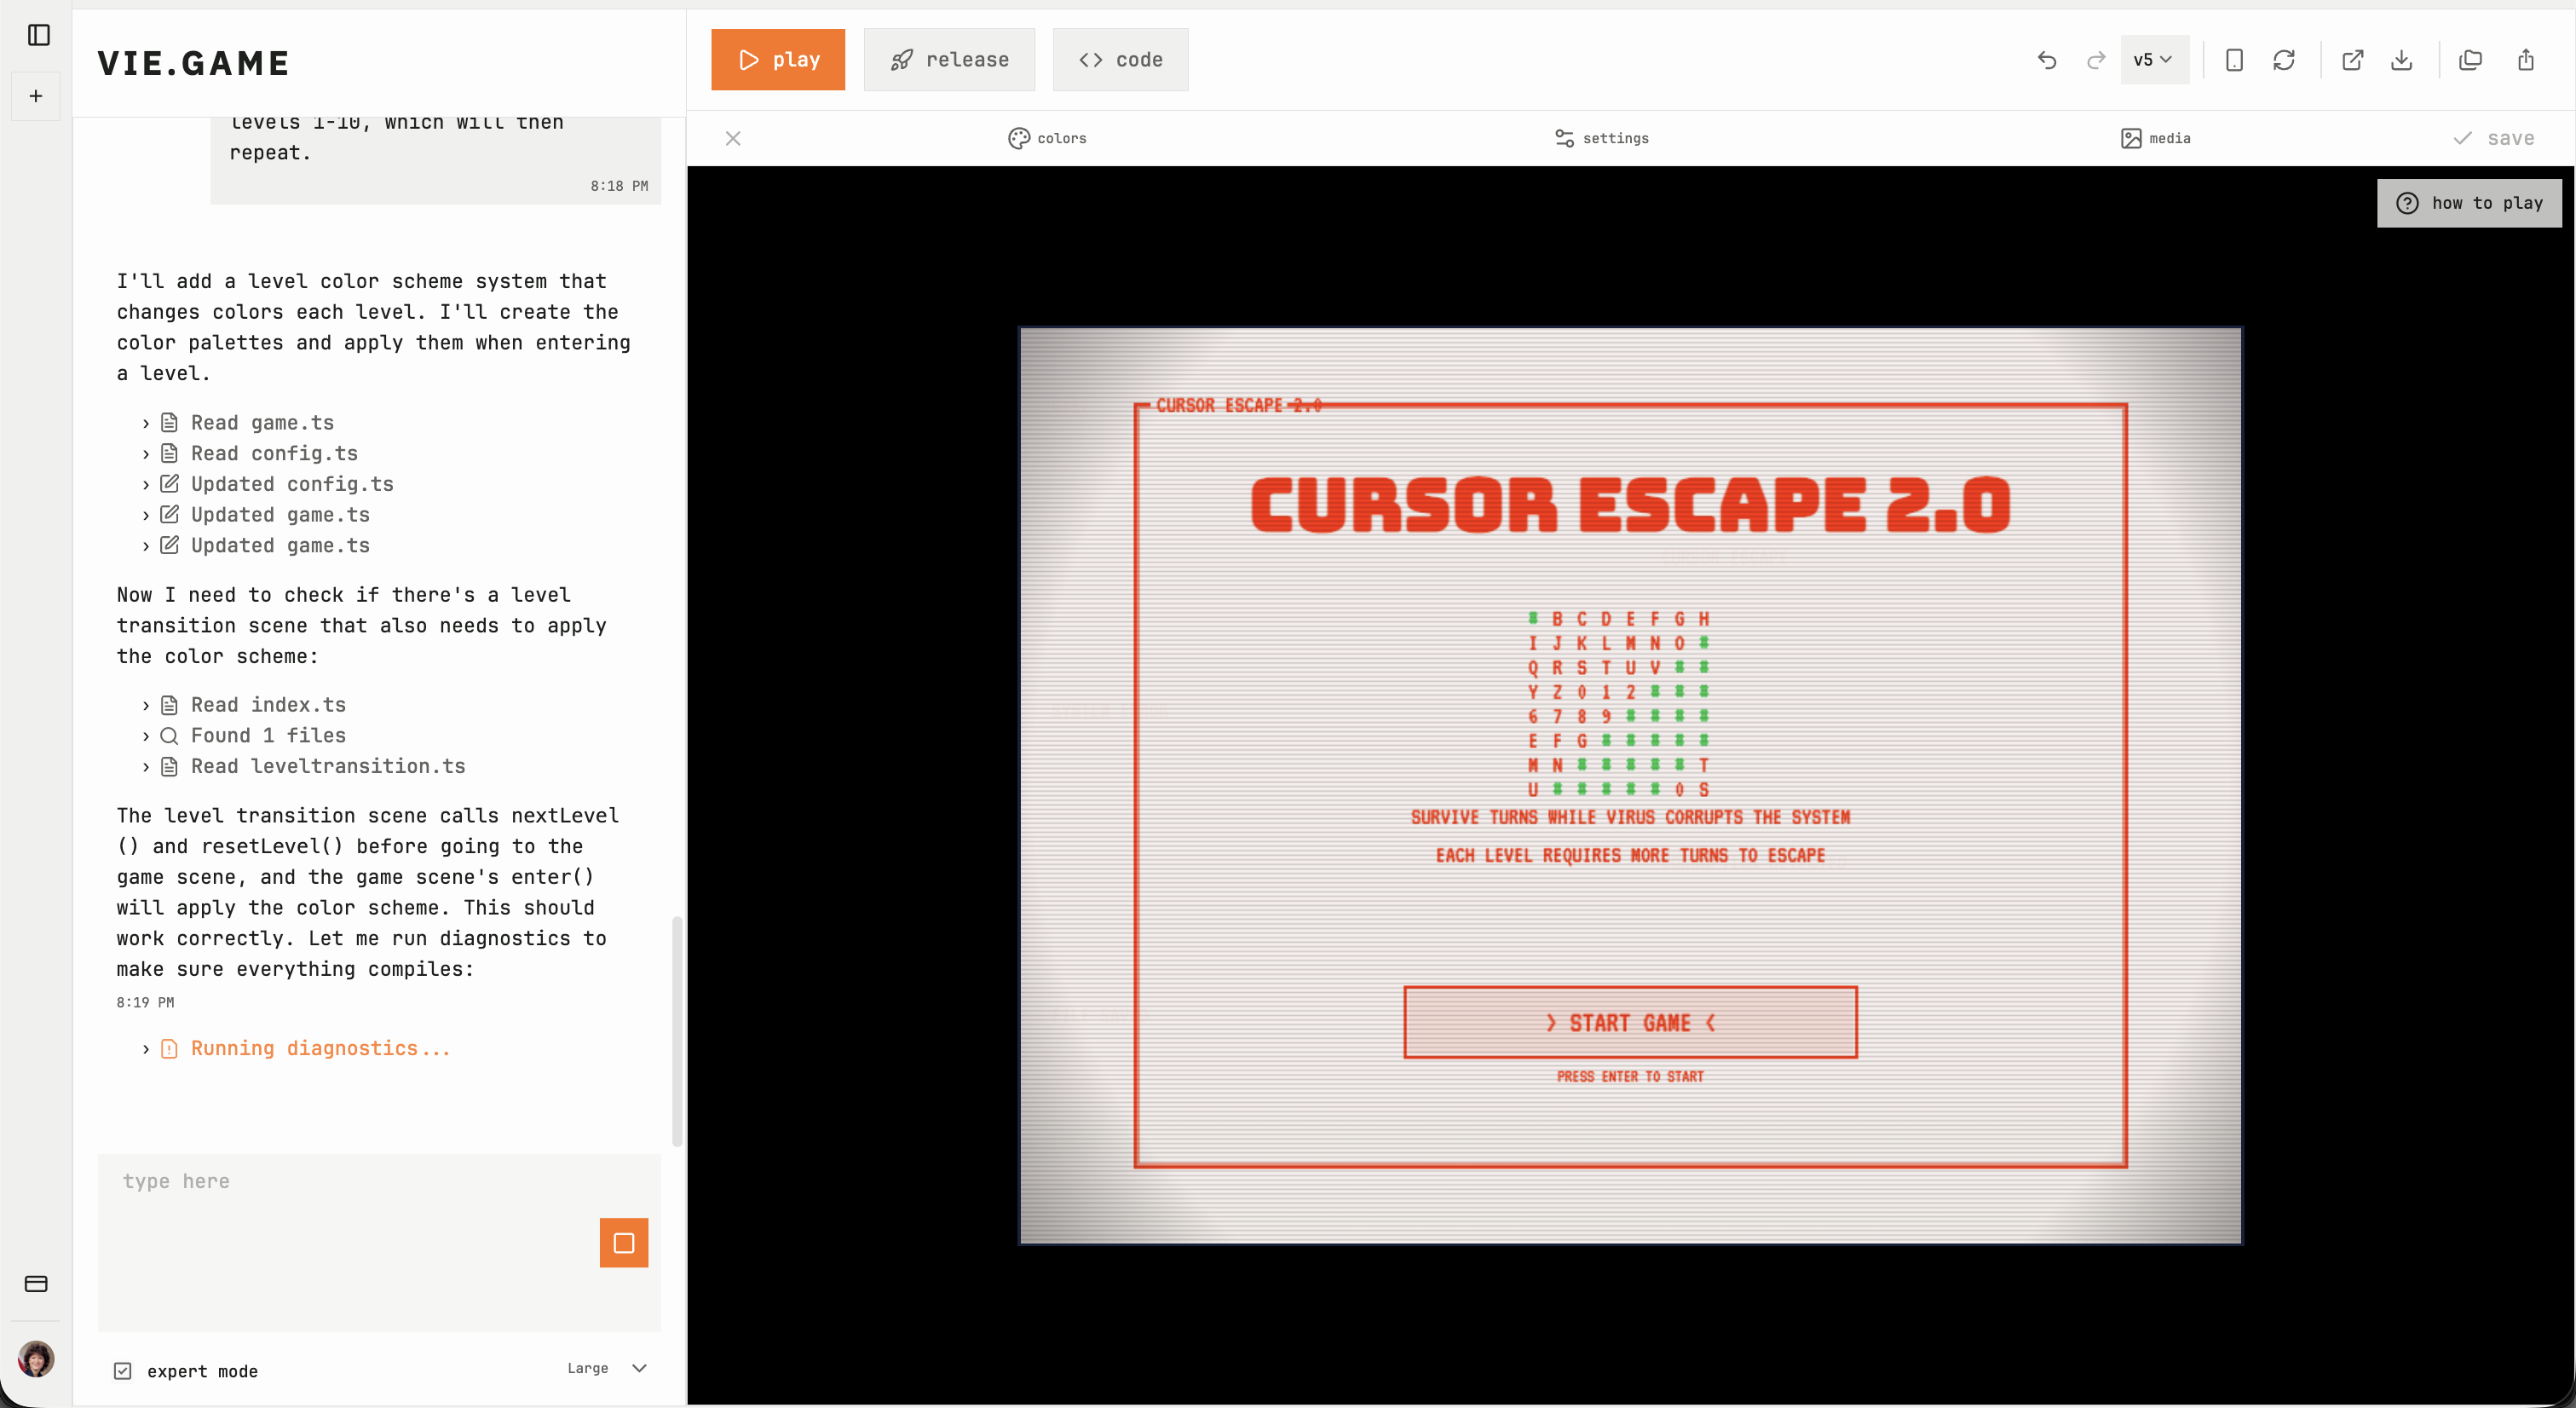This screenshot has width=2576, height=1408.
Task: Expand the Read leveltransition.ts entry
Action: tap(328, 766)
